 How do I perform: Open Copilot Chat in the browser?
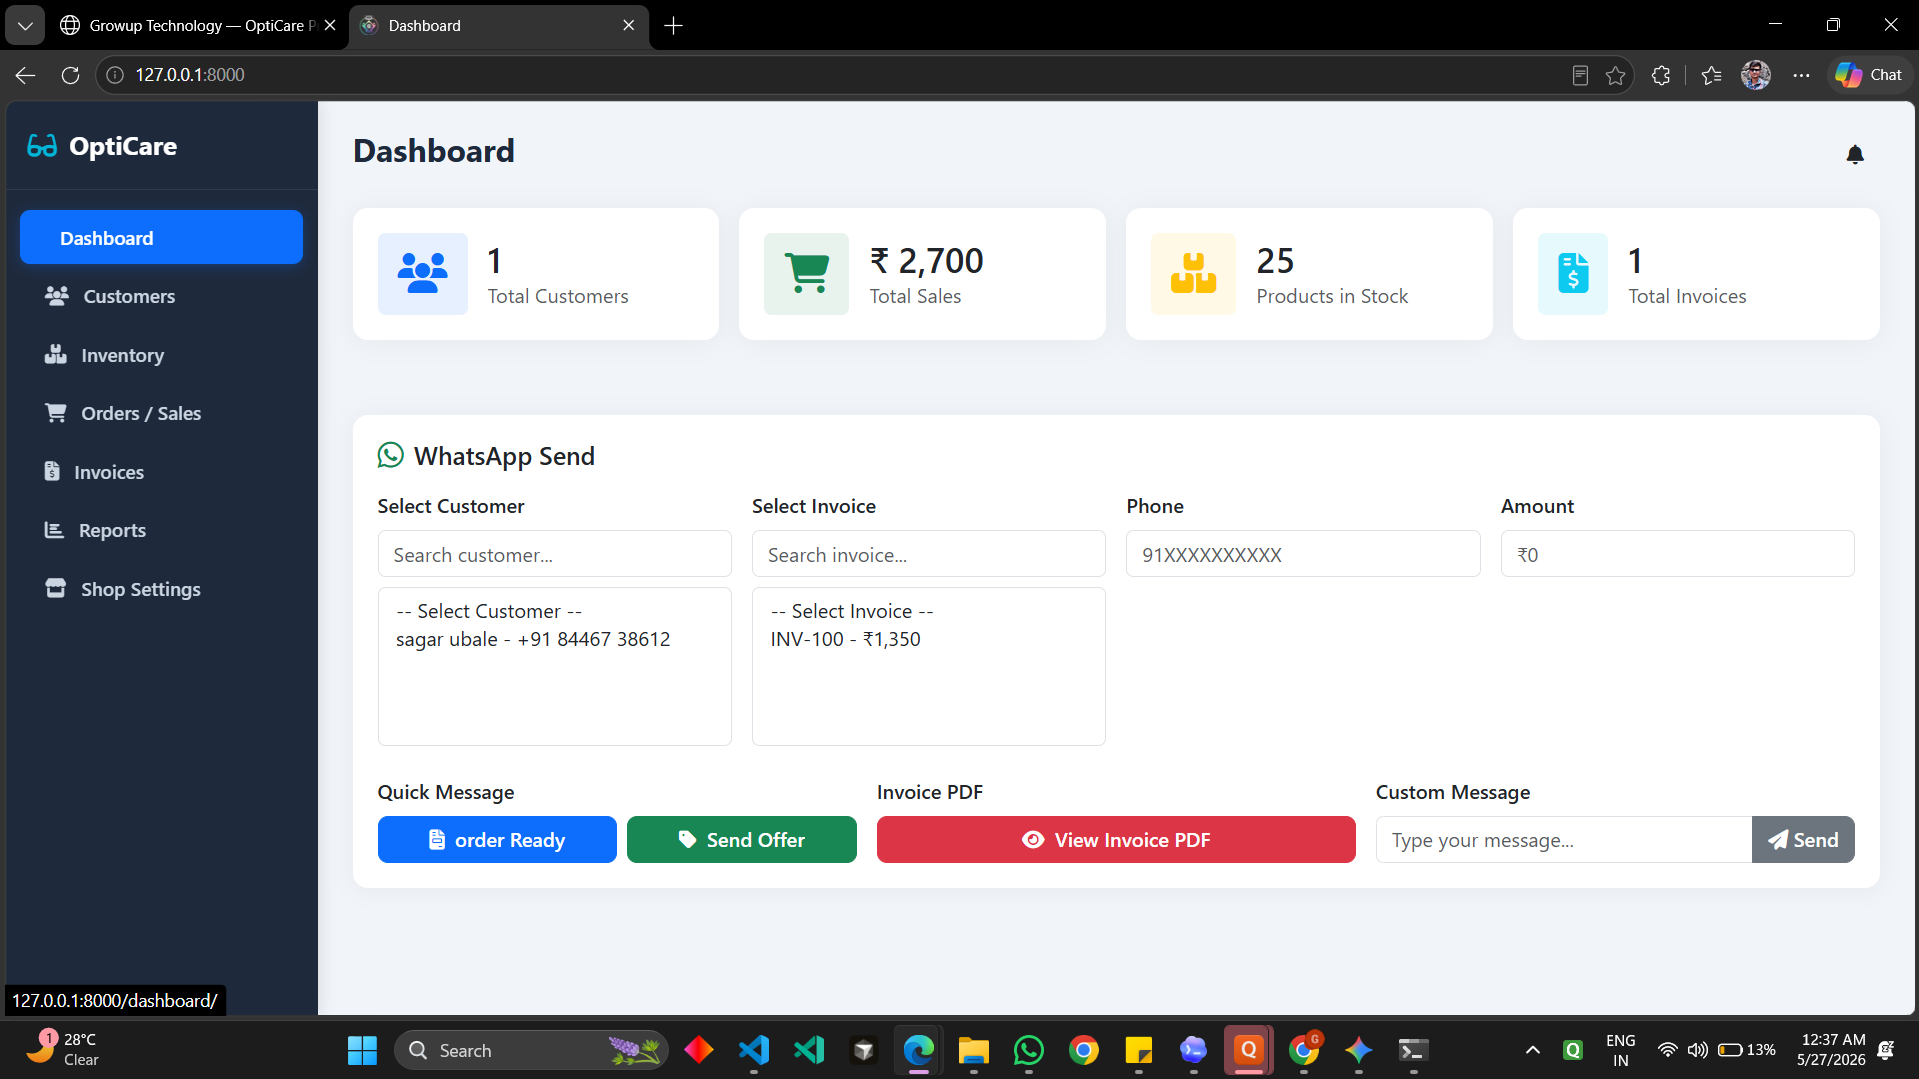(1869, 75)
